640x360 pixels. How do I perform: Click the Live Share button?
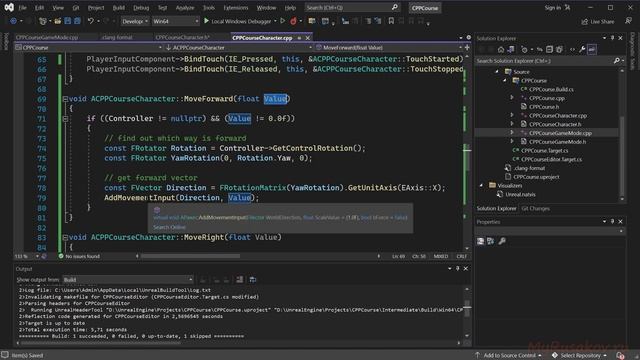(598, 21)
